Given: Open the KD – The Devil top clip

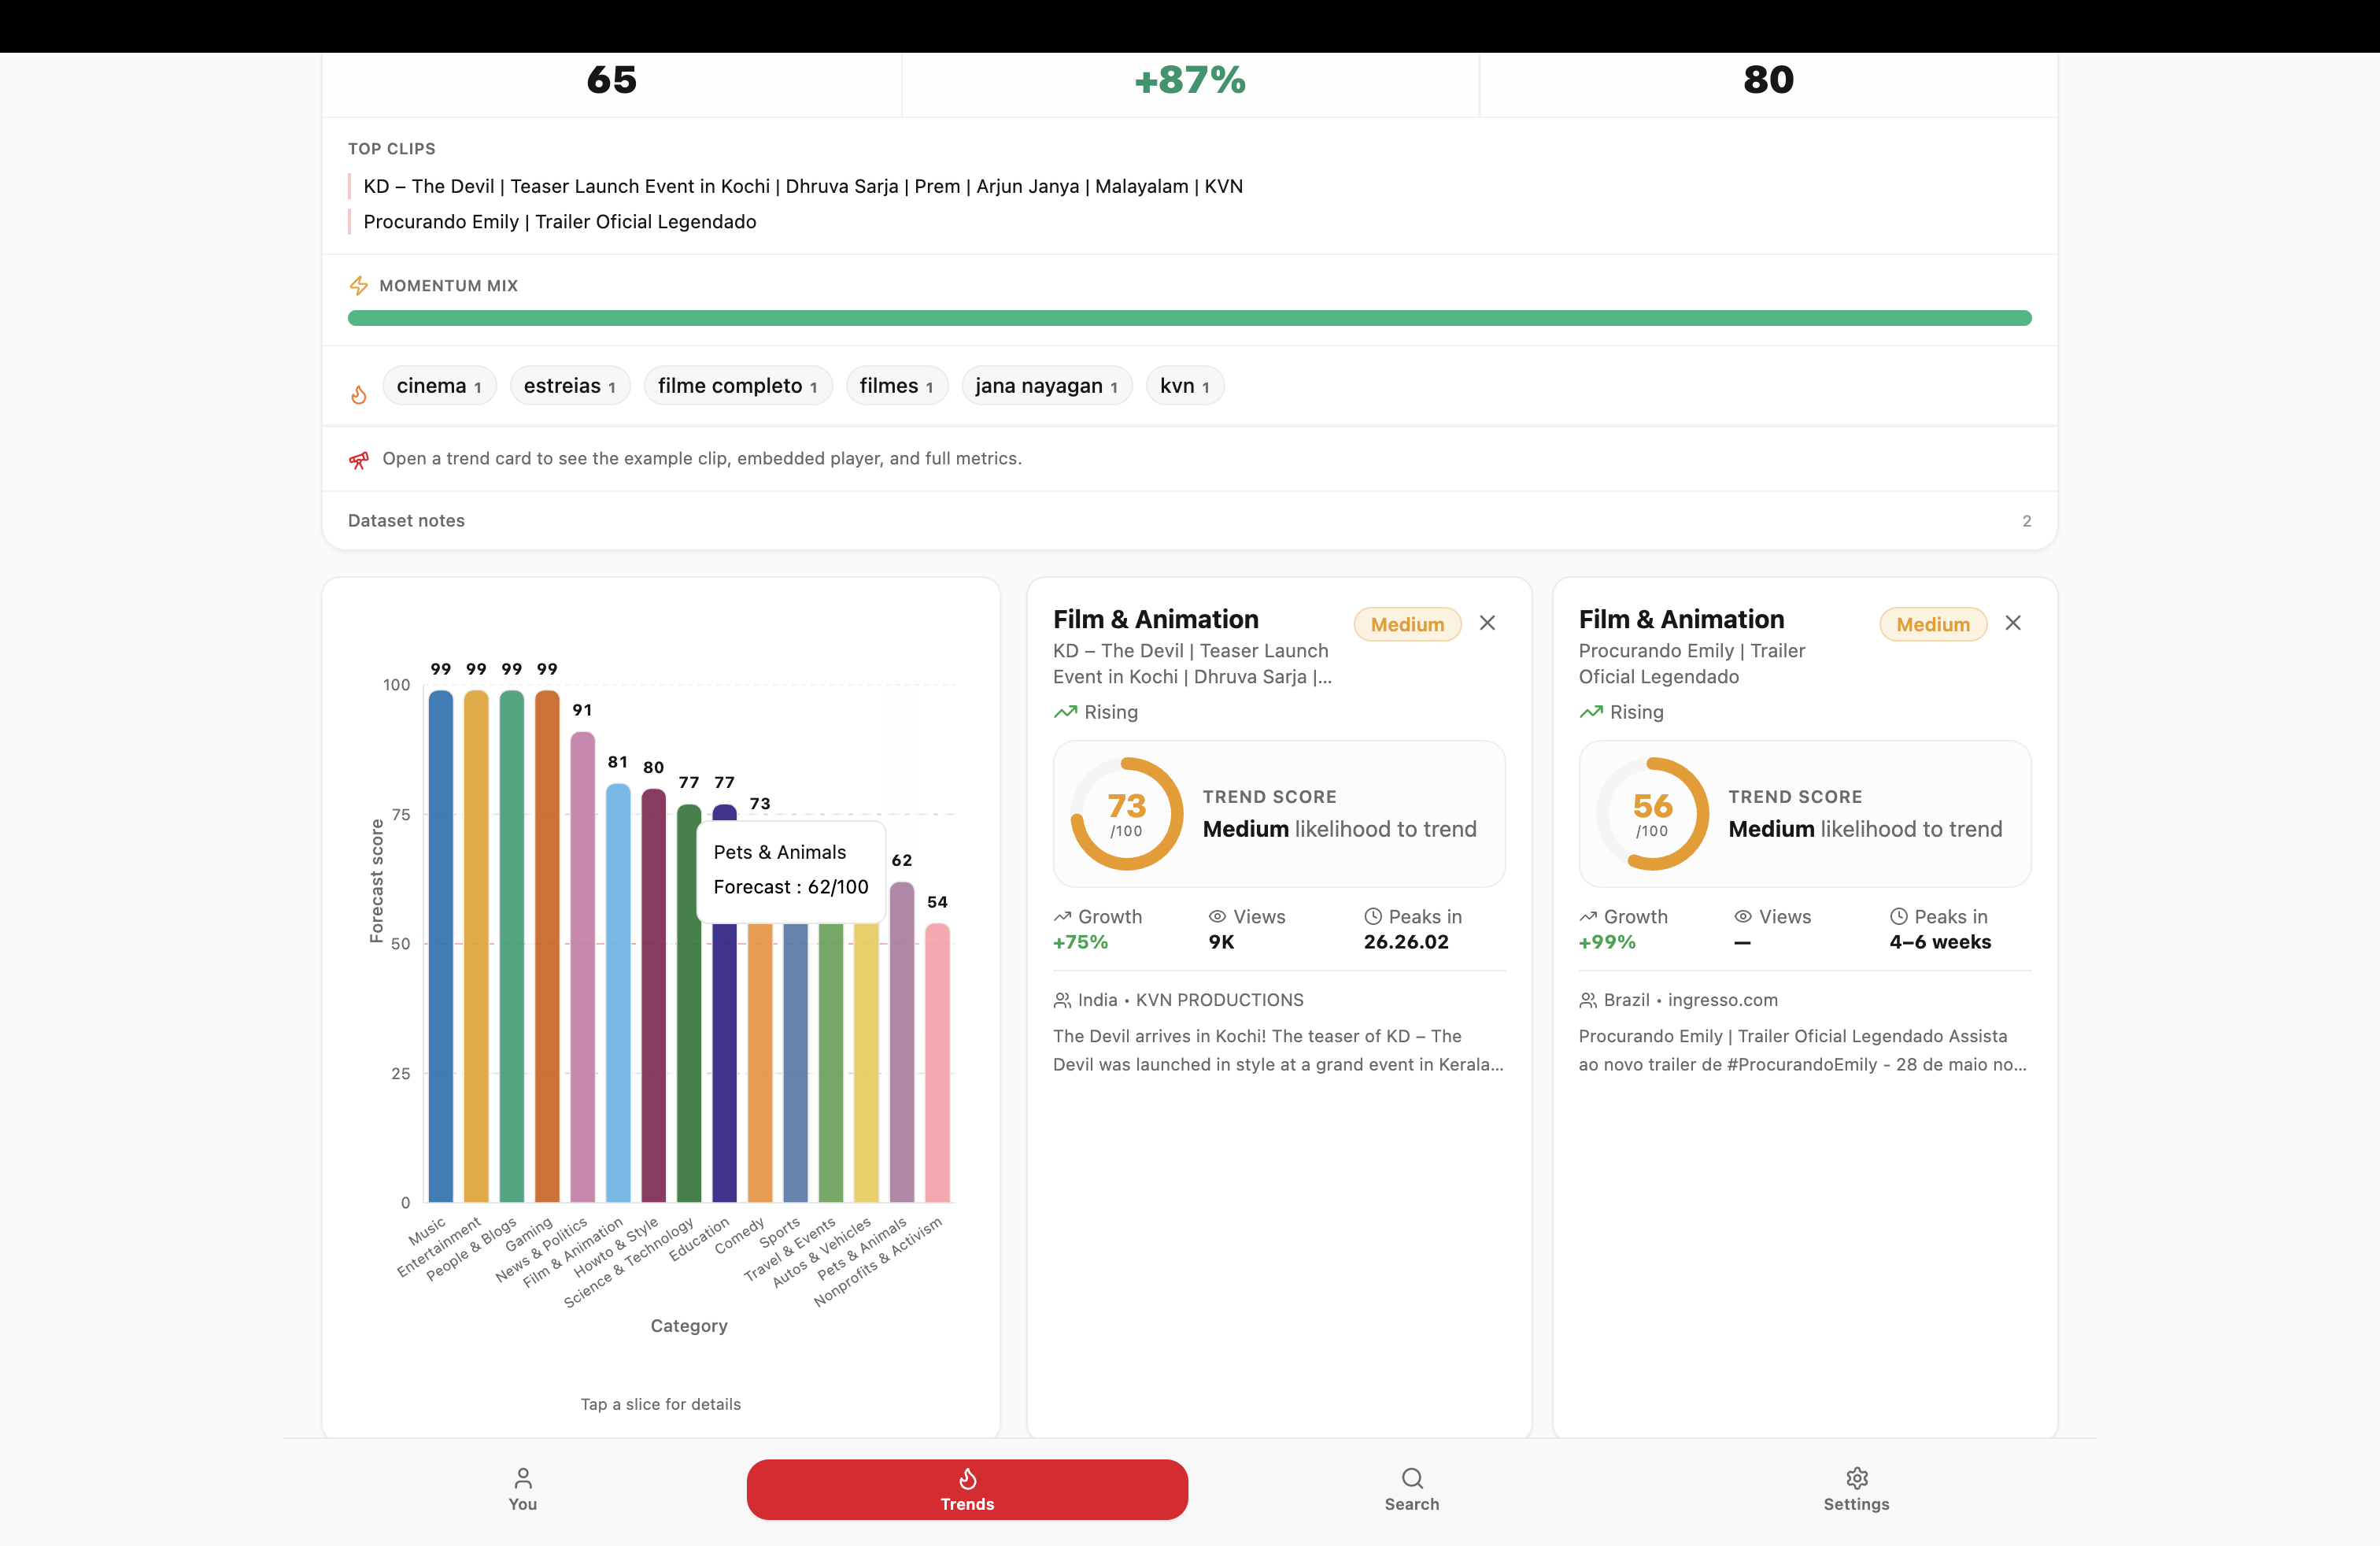Looking at the screenshot, I should click(x=803, y=186).
